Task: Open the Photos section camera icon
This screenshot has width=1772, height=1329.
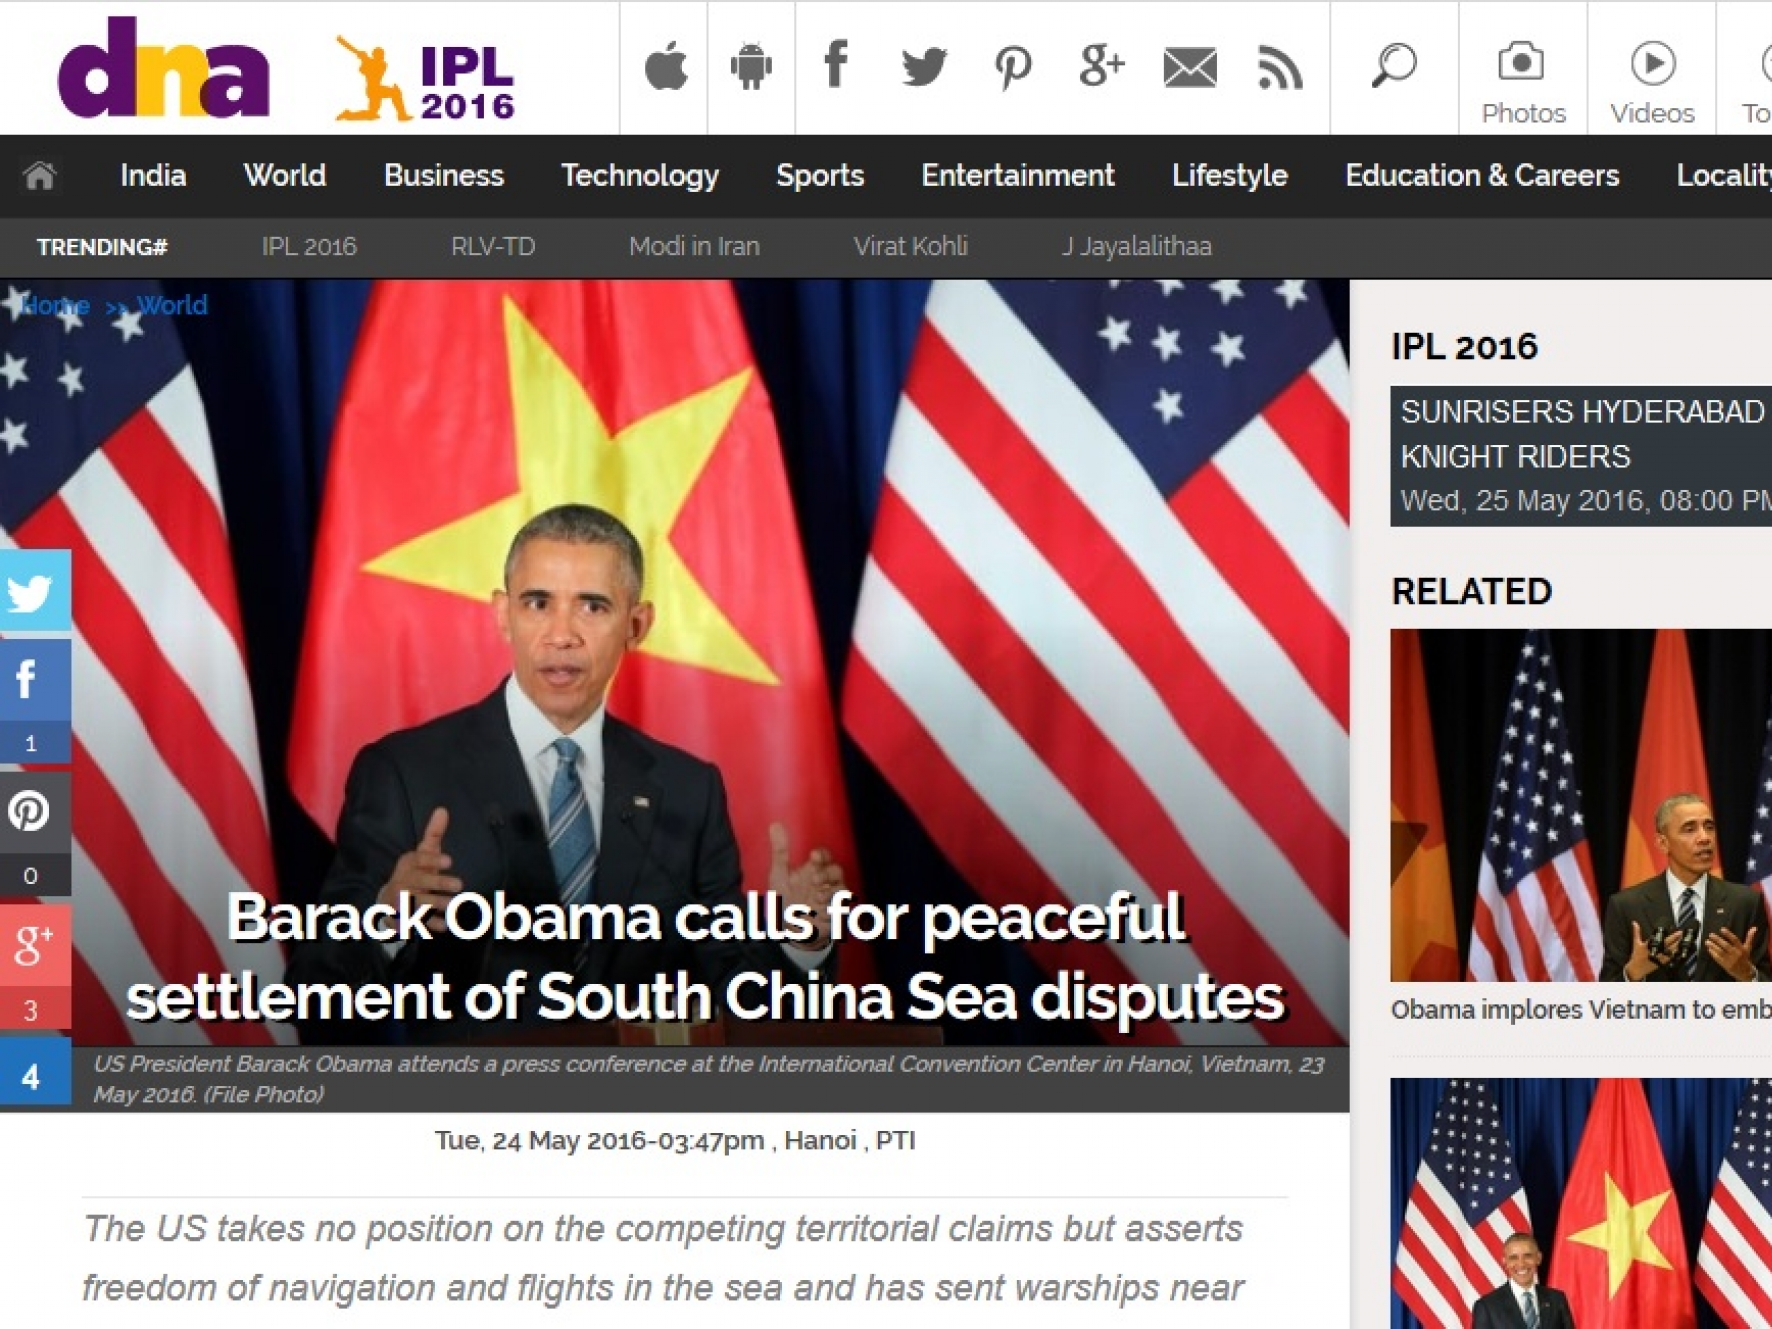Action: pyautogui.click(x=1522, y=63)
